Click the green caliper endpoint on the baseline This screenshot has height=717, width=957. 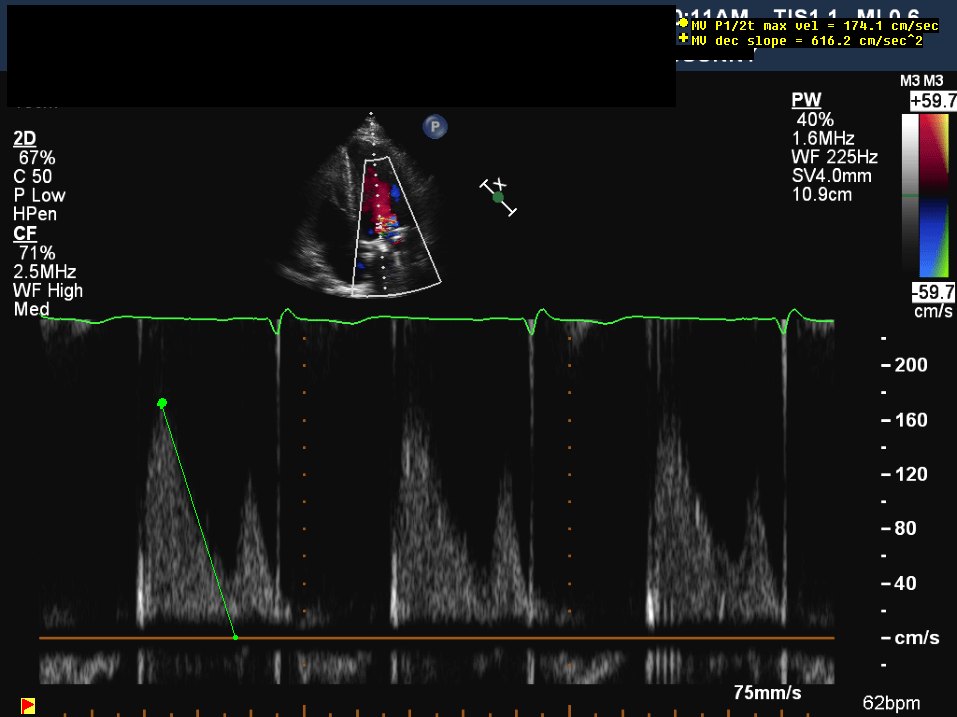(x=235, y=637)
